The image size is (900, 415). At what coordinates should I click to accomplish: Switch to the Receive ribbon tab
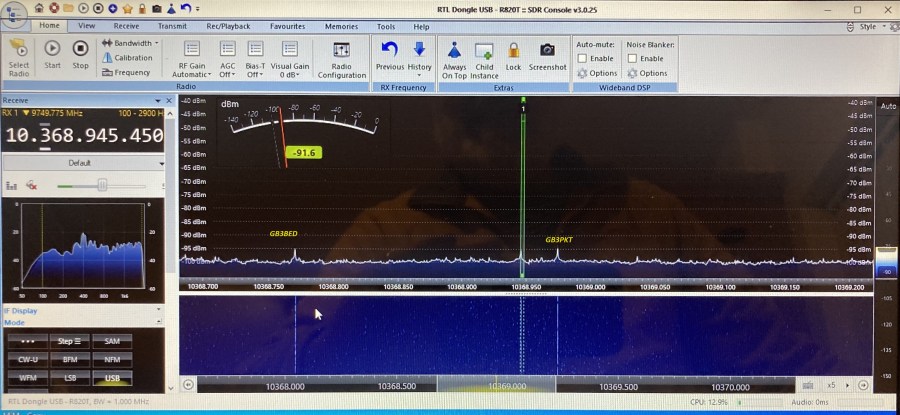126,26
